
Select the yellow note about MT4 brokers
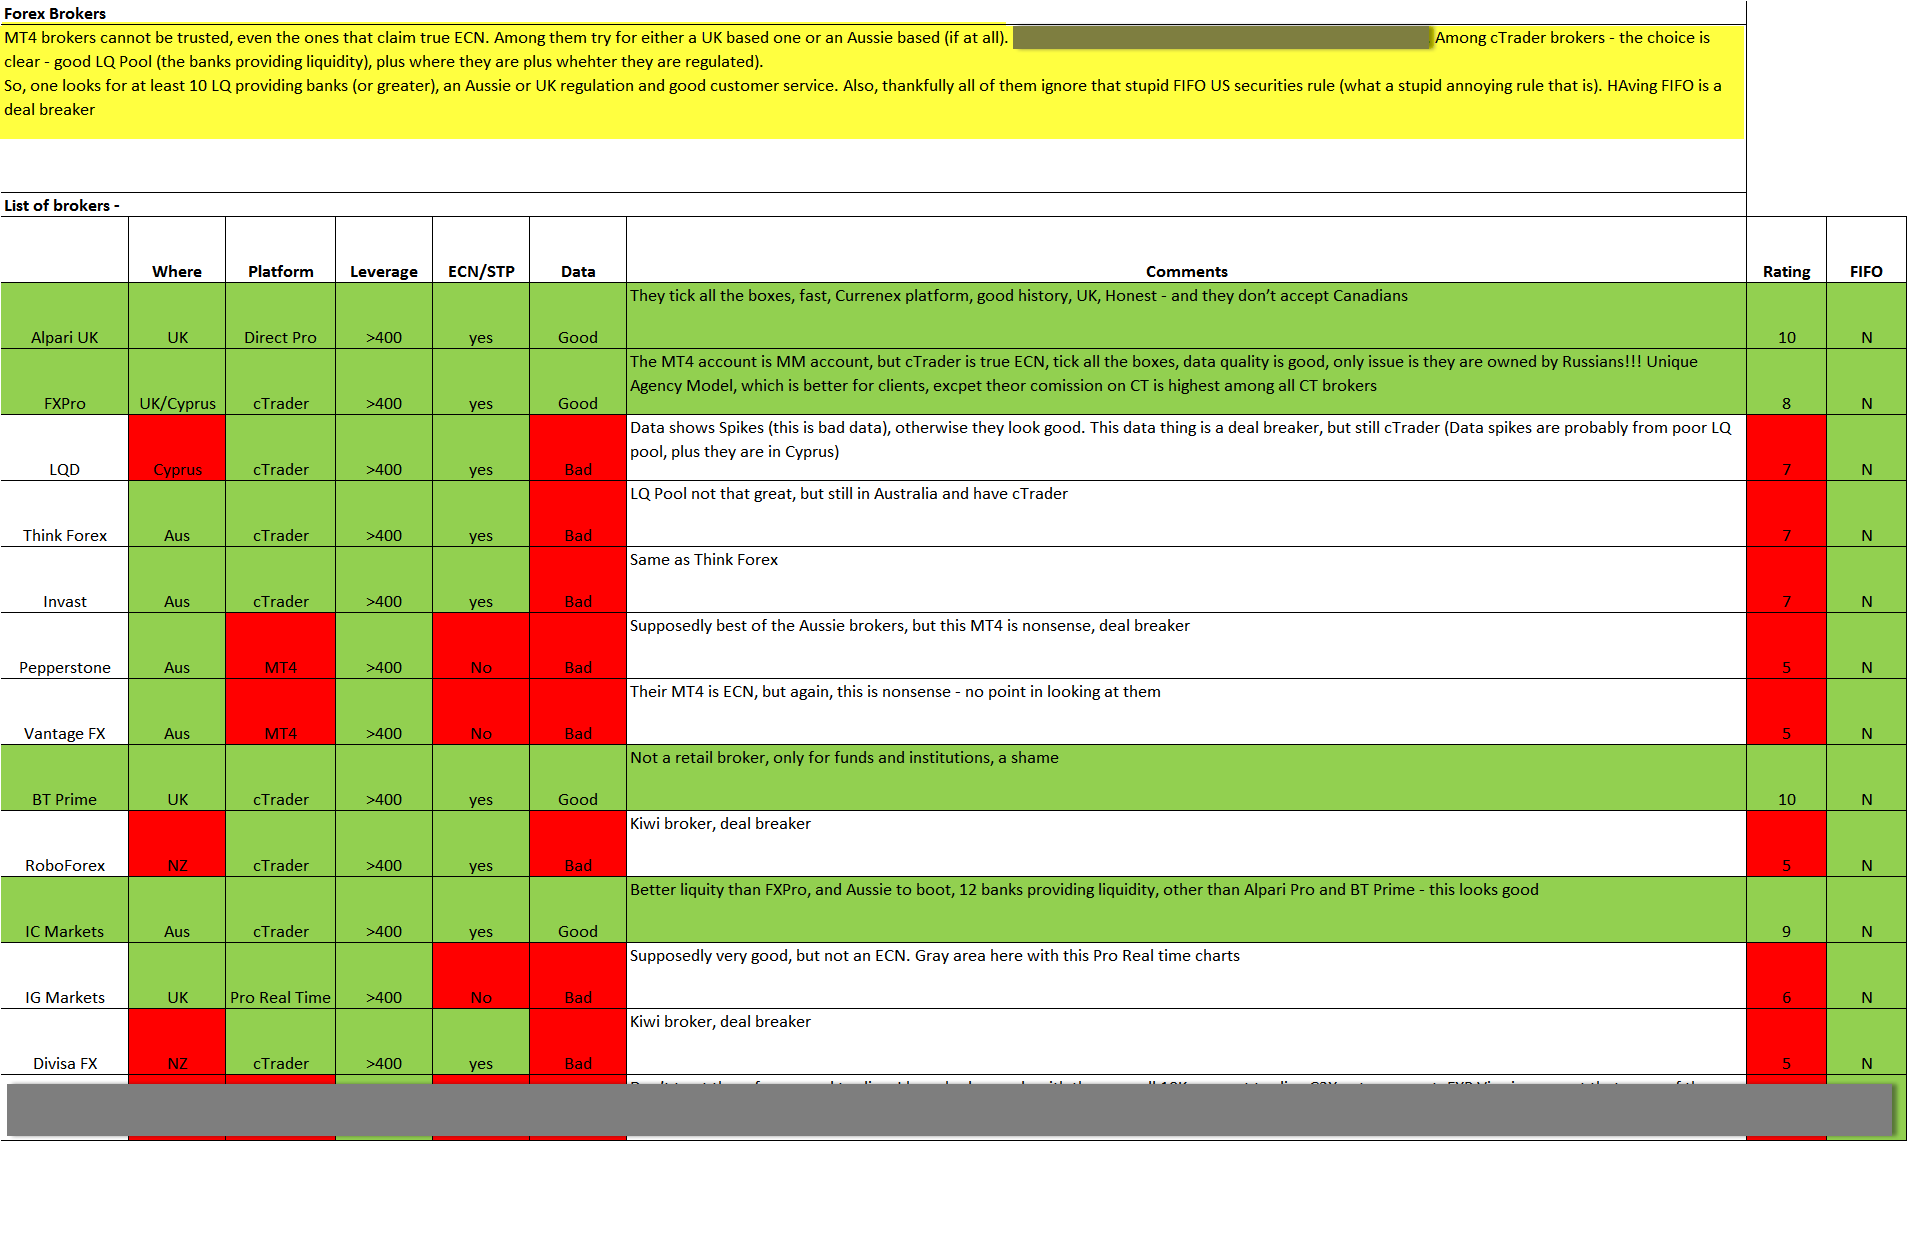click(x=873, y=82)
